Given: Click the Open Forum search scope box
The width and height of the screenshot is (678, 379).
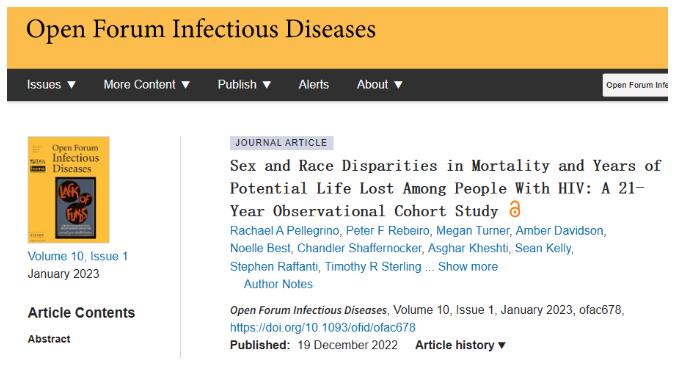Looking at the screenshot, I should point(635,85).
